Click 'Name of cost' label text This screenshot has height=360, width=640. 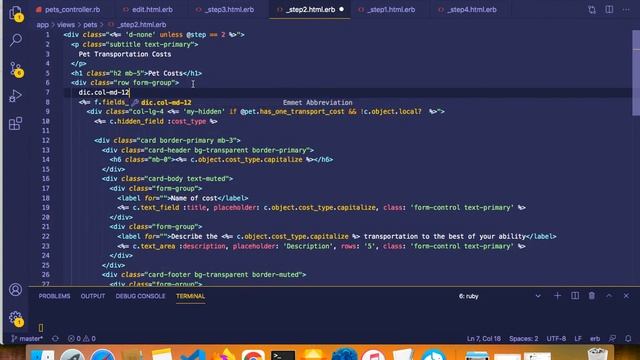(x=194, y=198)
